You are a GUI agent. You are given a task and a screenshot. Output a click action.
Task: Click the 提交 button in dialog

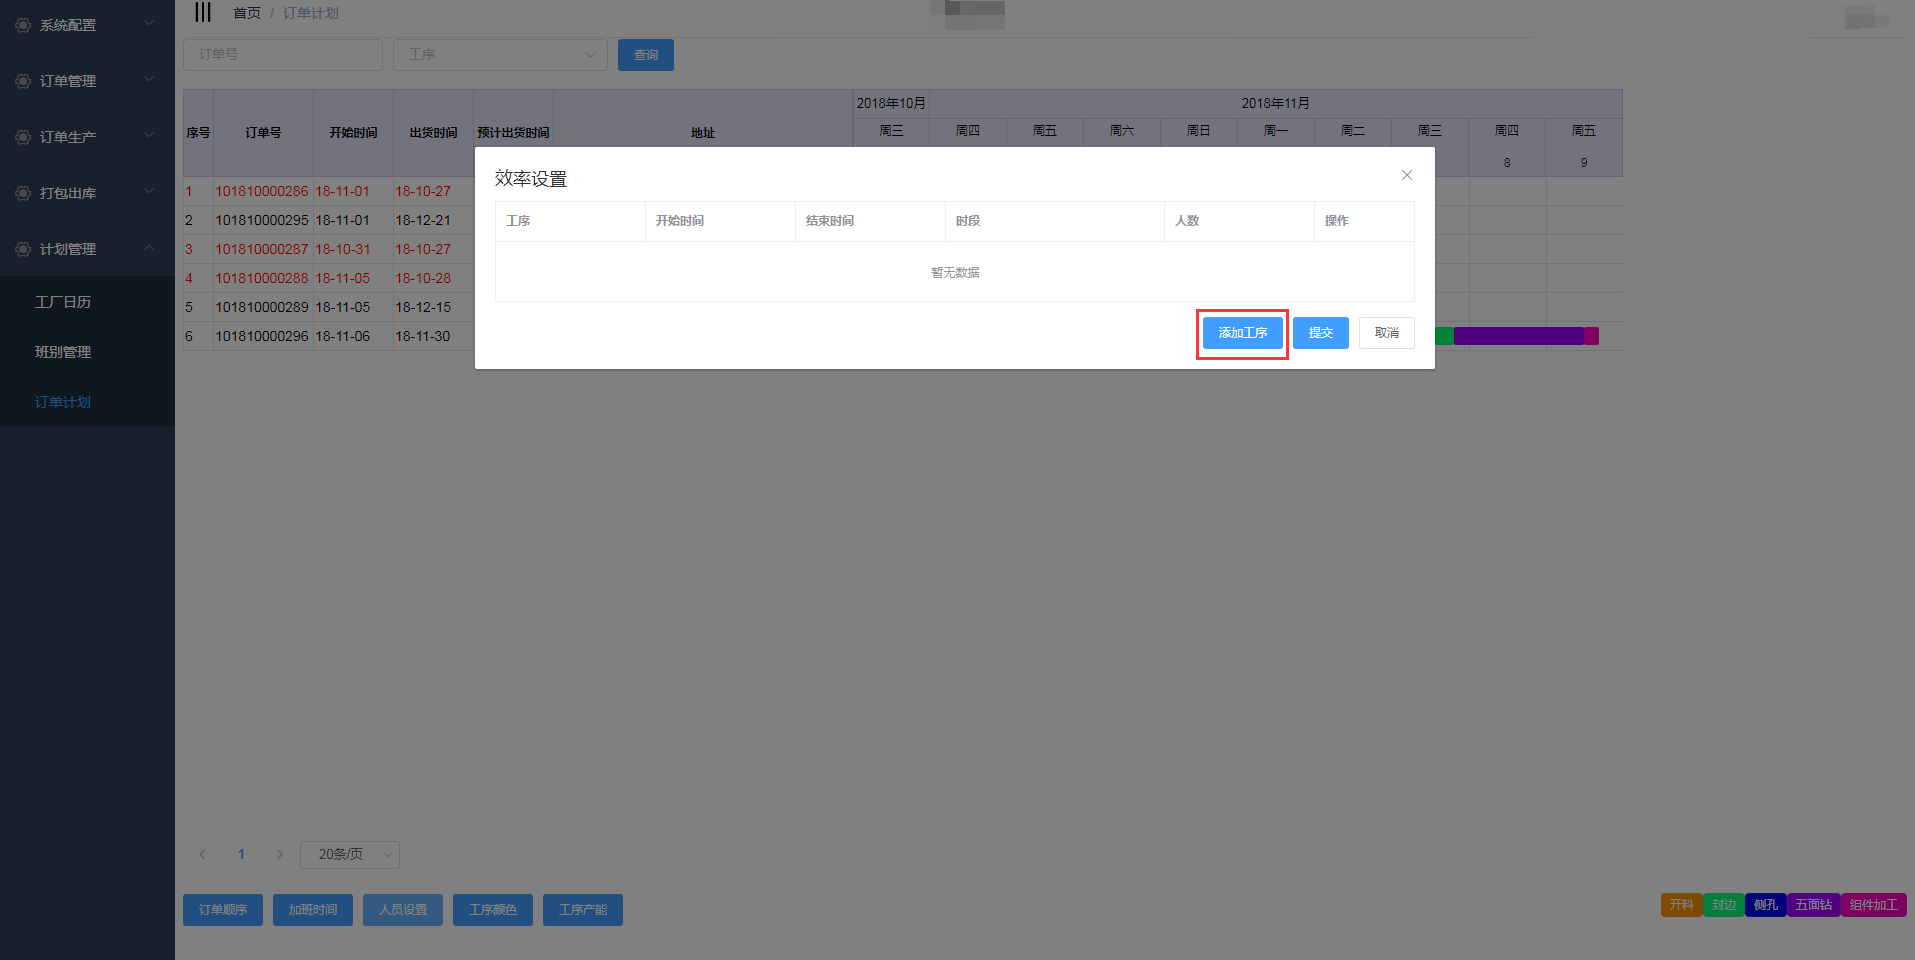coord(1320,333)
